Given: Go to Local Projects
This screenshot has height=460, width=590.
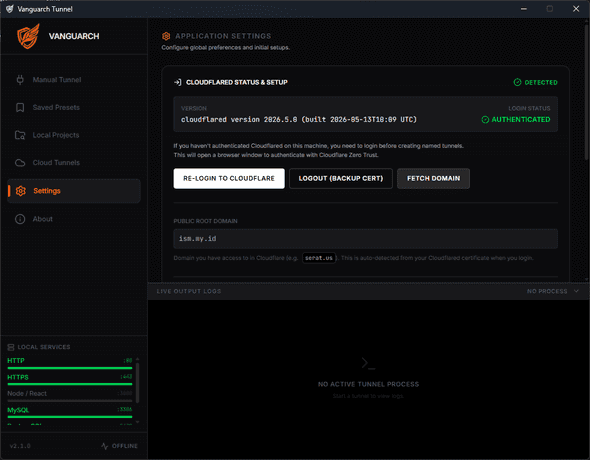Looking at the screenshot, I should point(74,135).
